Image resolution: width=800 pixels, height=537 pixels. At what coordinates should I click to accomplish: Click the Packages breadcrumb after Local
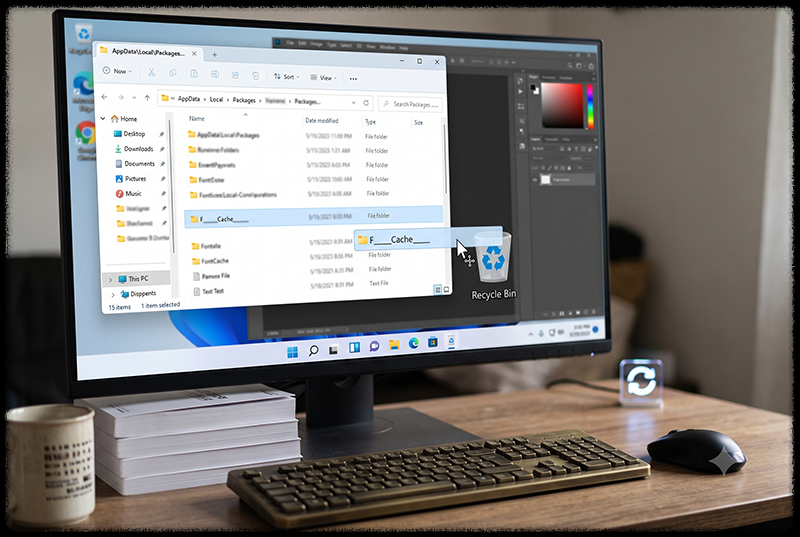(x=244, y=100)
